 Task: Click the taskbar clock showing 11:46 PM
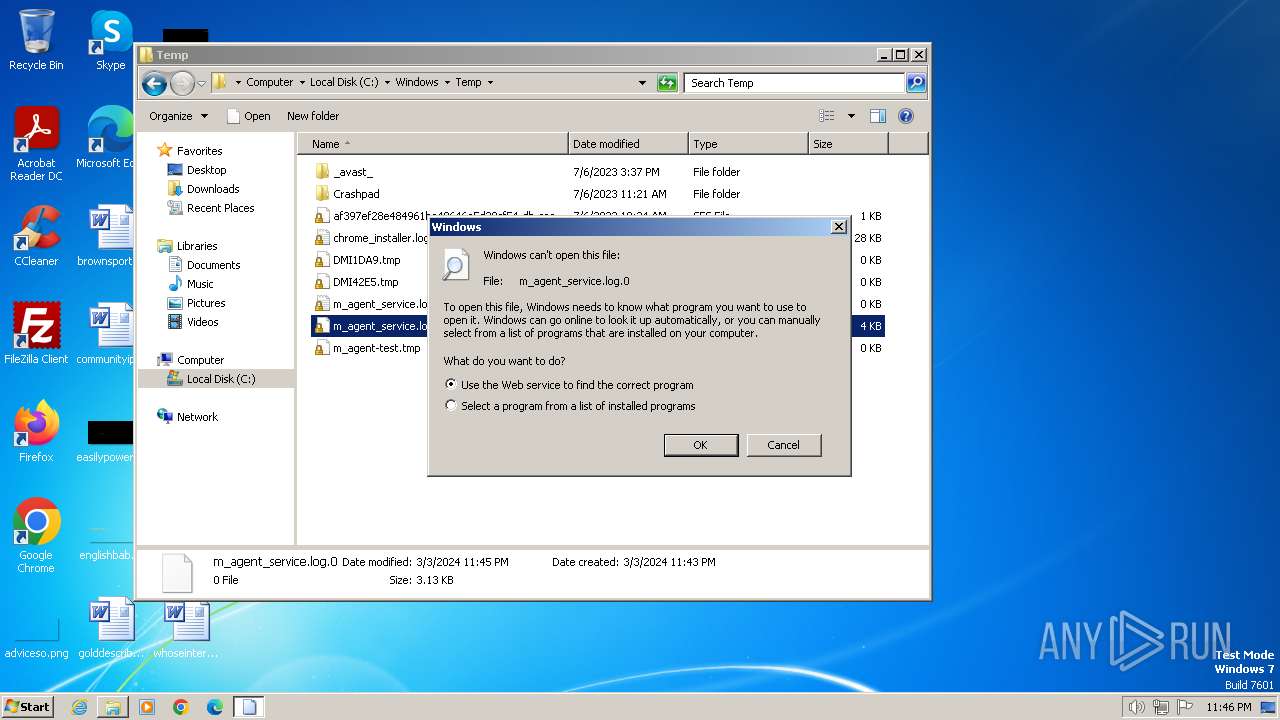point(1228,707)
